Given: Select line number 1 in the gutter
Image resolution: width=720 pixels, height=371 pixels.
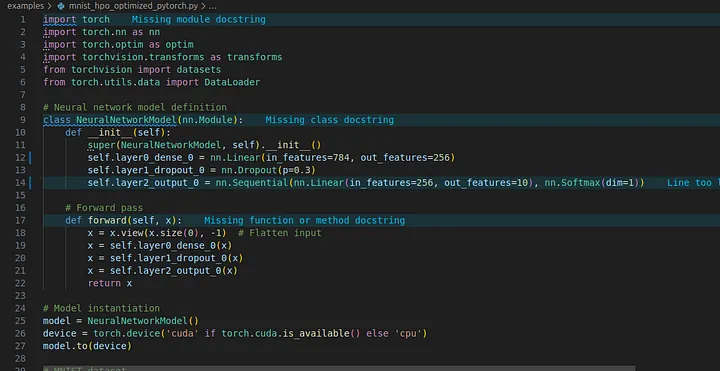Looking at the screenshot, I should pyautogui.click(x=23, y=20).
